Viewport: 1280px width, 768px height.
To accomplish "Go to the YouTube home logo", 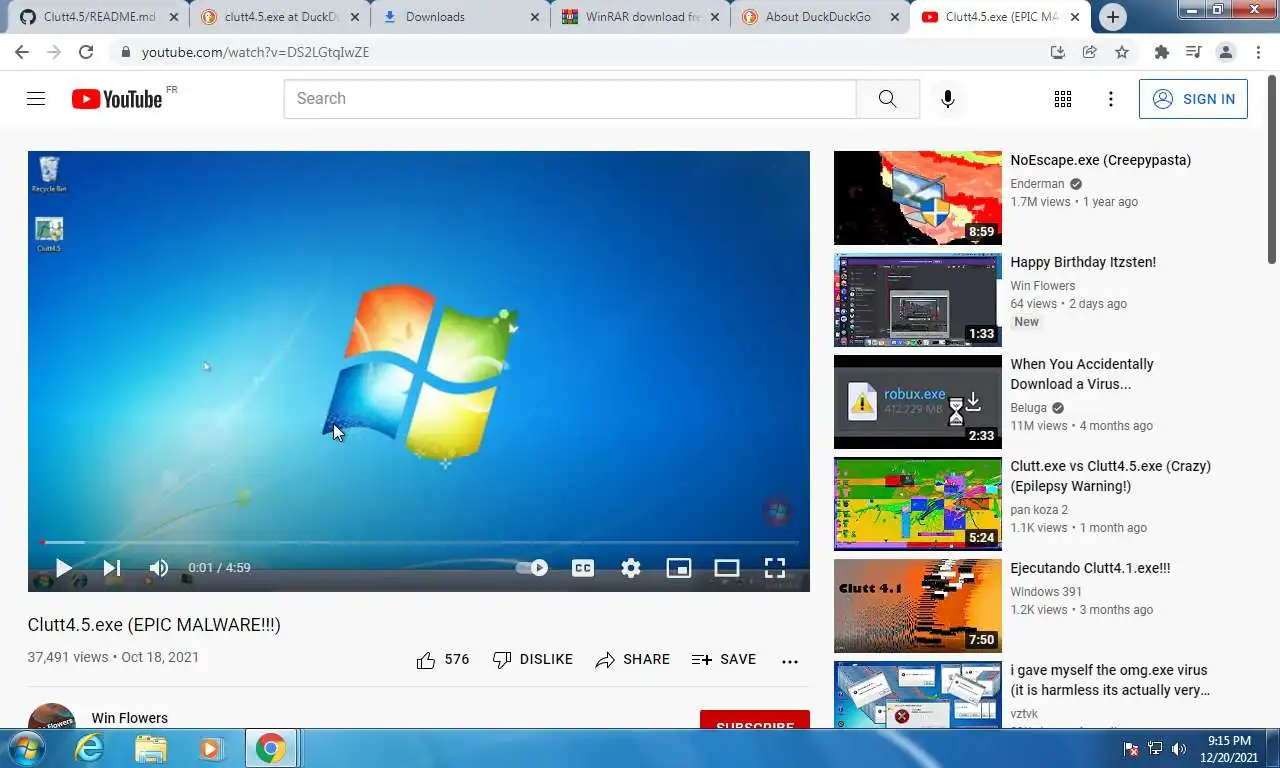I will click(117, 99).
